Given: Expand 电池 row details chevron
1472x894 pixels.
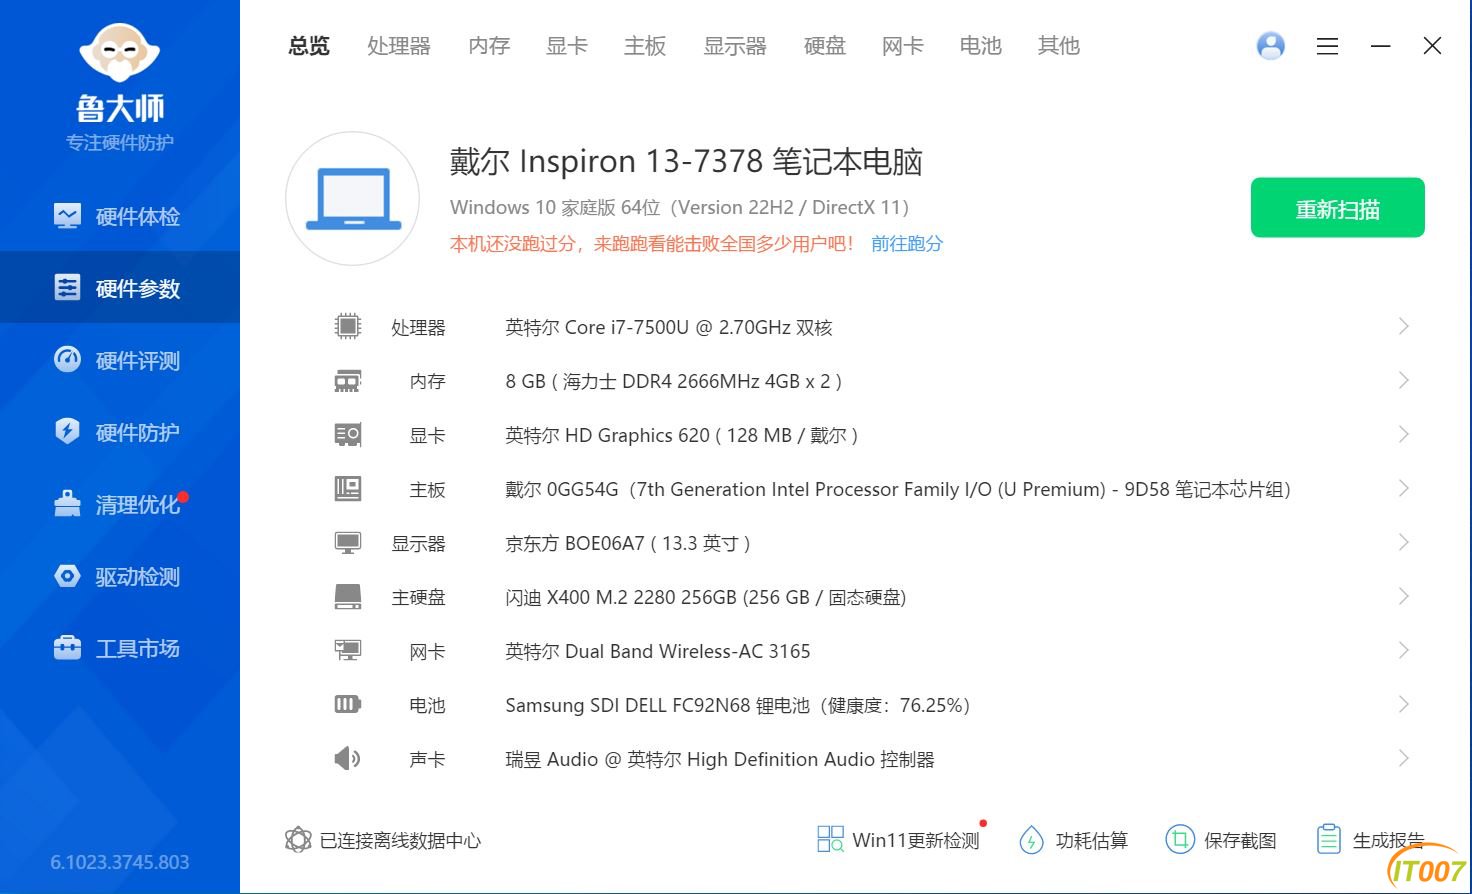Looking at the screenshot, I should pos(1404,704).
